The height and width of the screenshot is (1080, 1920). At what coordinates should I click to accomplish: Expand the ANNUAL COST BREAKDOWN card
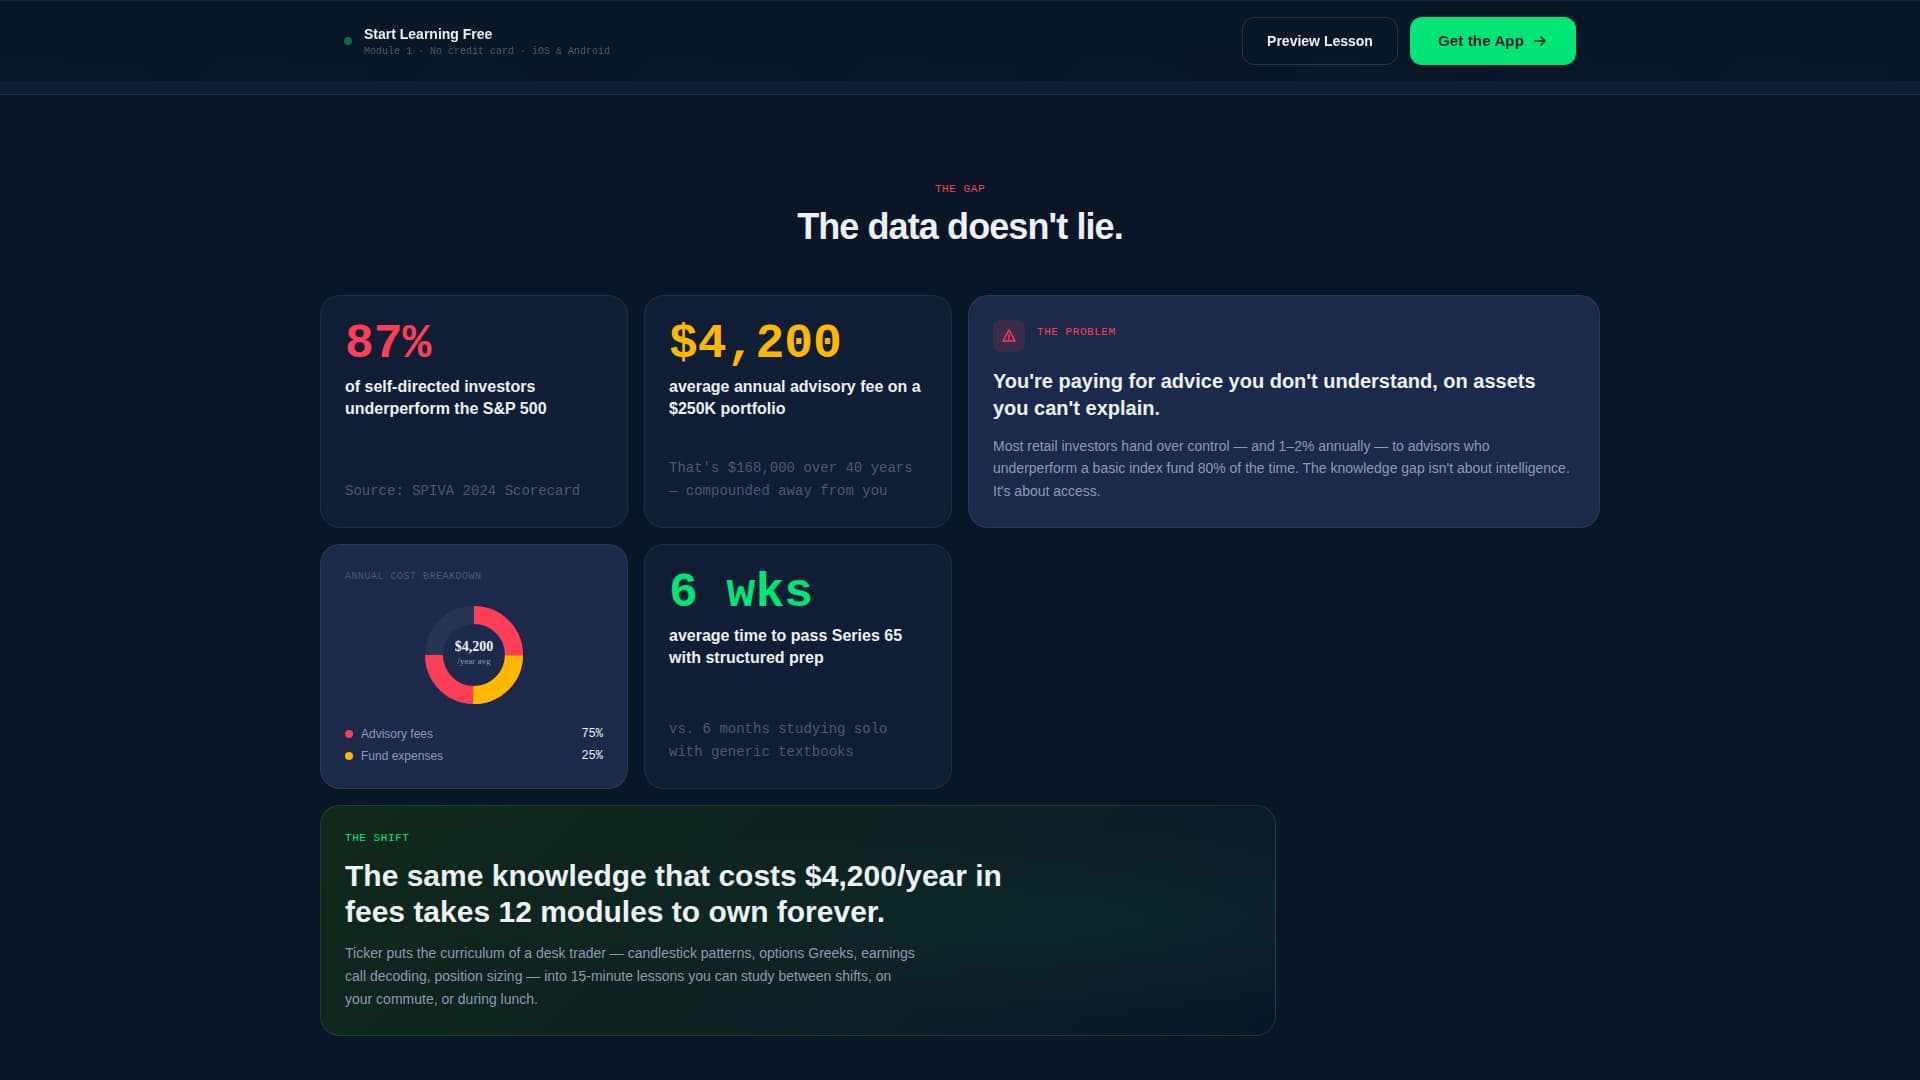(473, 666)
